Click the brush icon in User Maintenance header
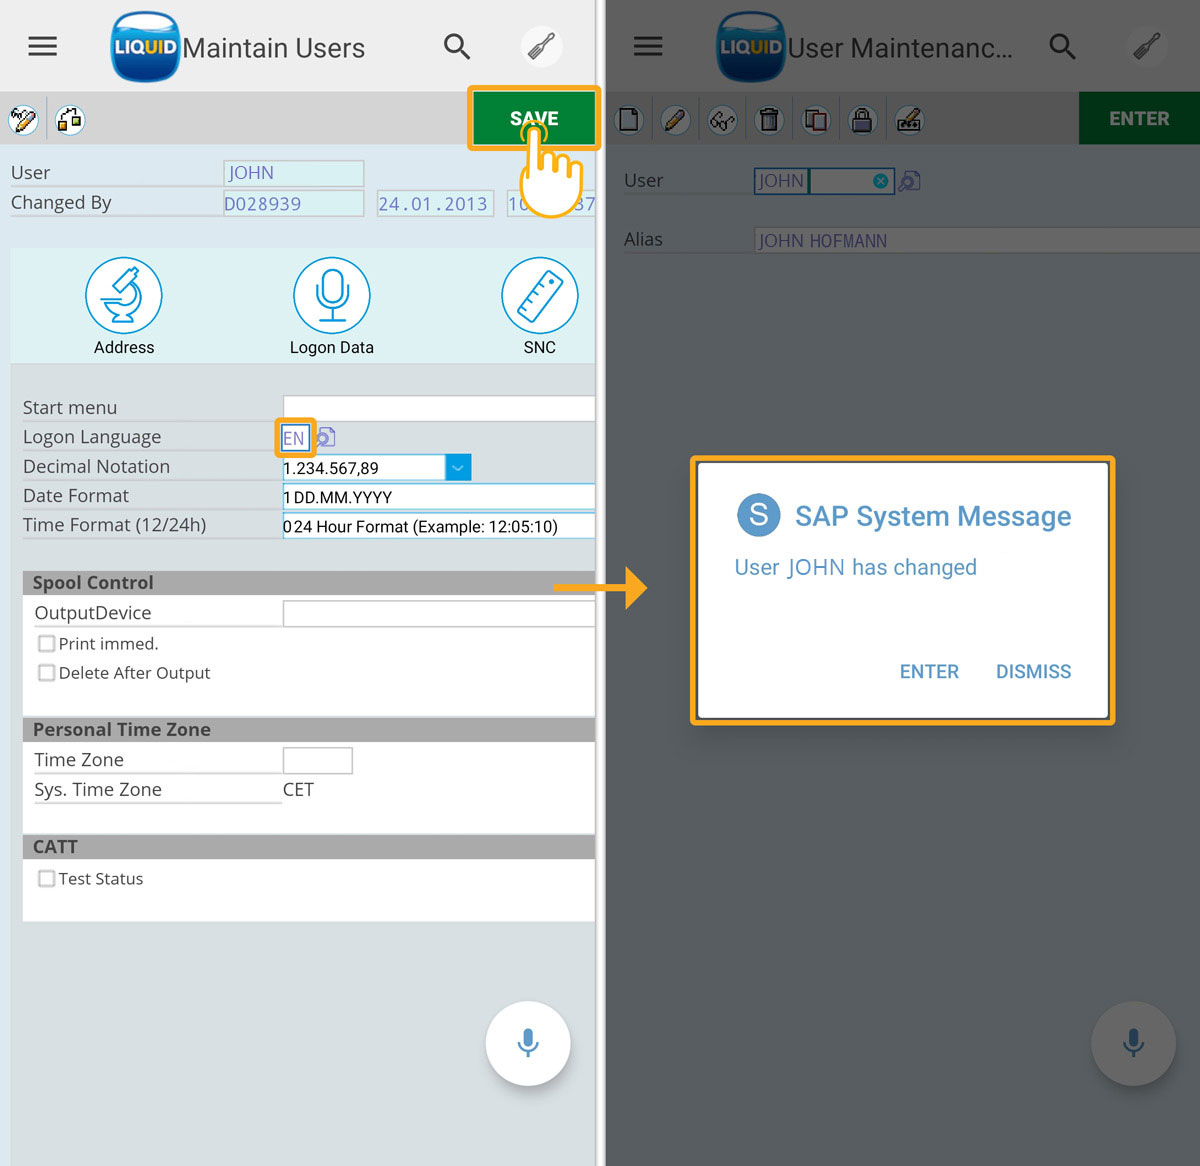 pos(1147,47)
